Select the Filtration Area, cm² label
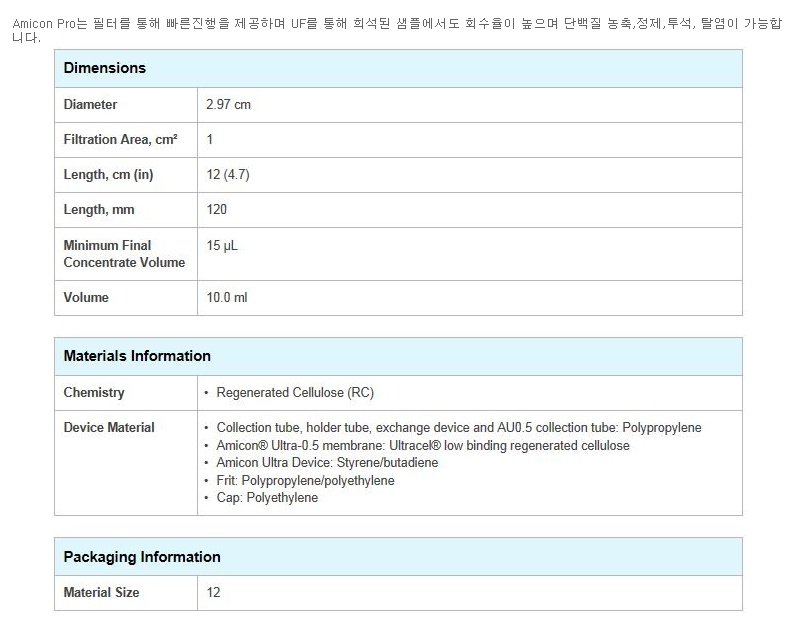 tap(120, 139)
